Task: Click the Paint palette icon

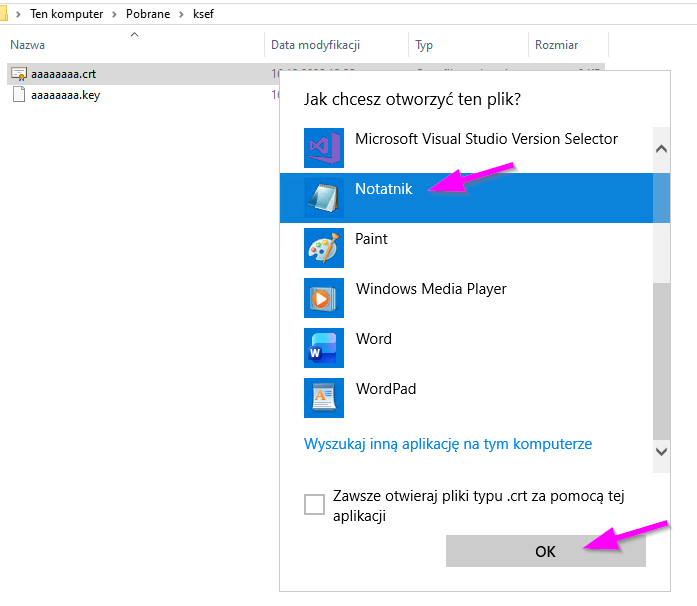Action: coord(323,248)
